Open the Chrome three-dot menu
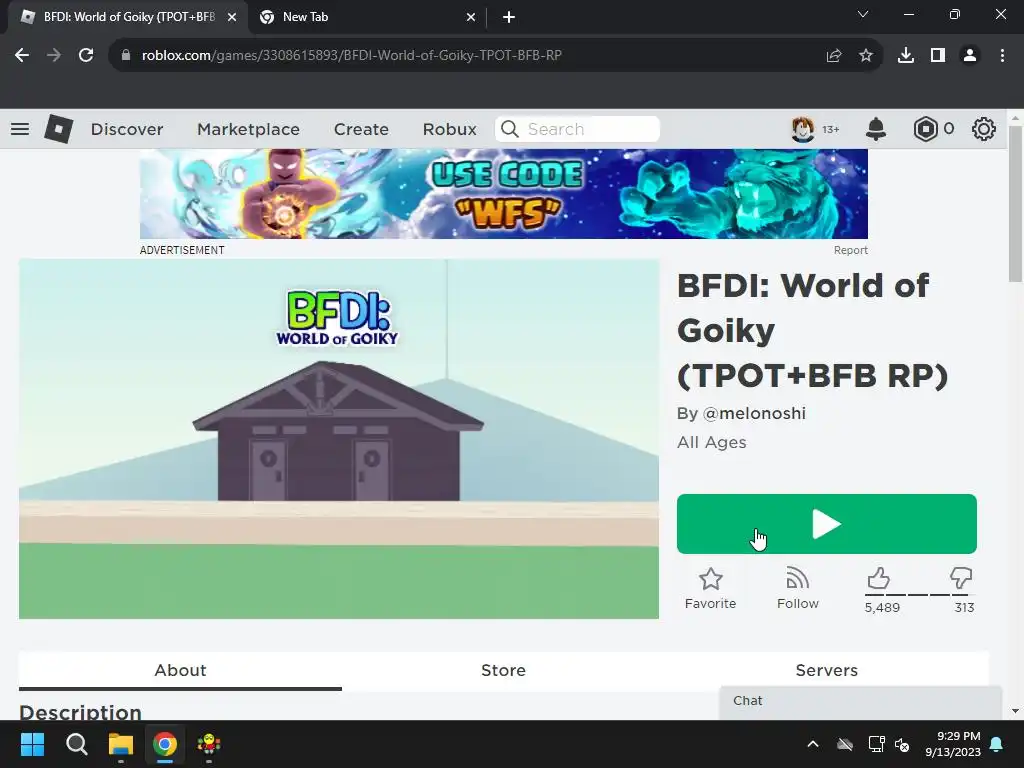 tap(1002, 56)
